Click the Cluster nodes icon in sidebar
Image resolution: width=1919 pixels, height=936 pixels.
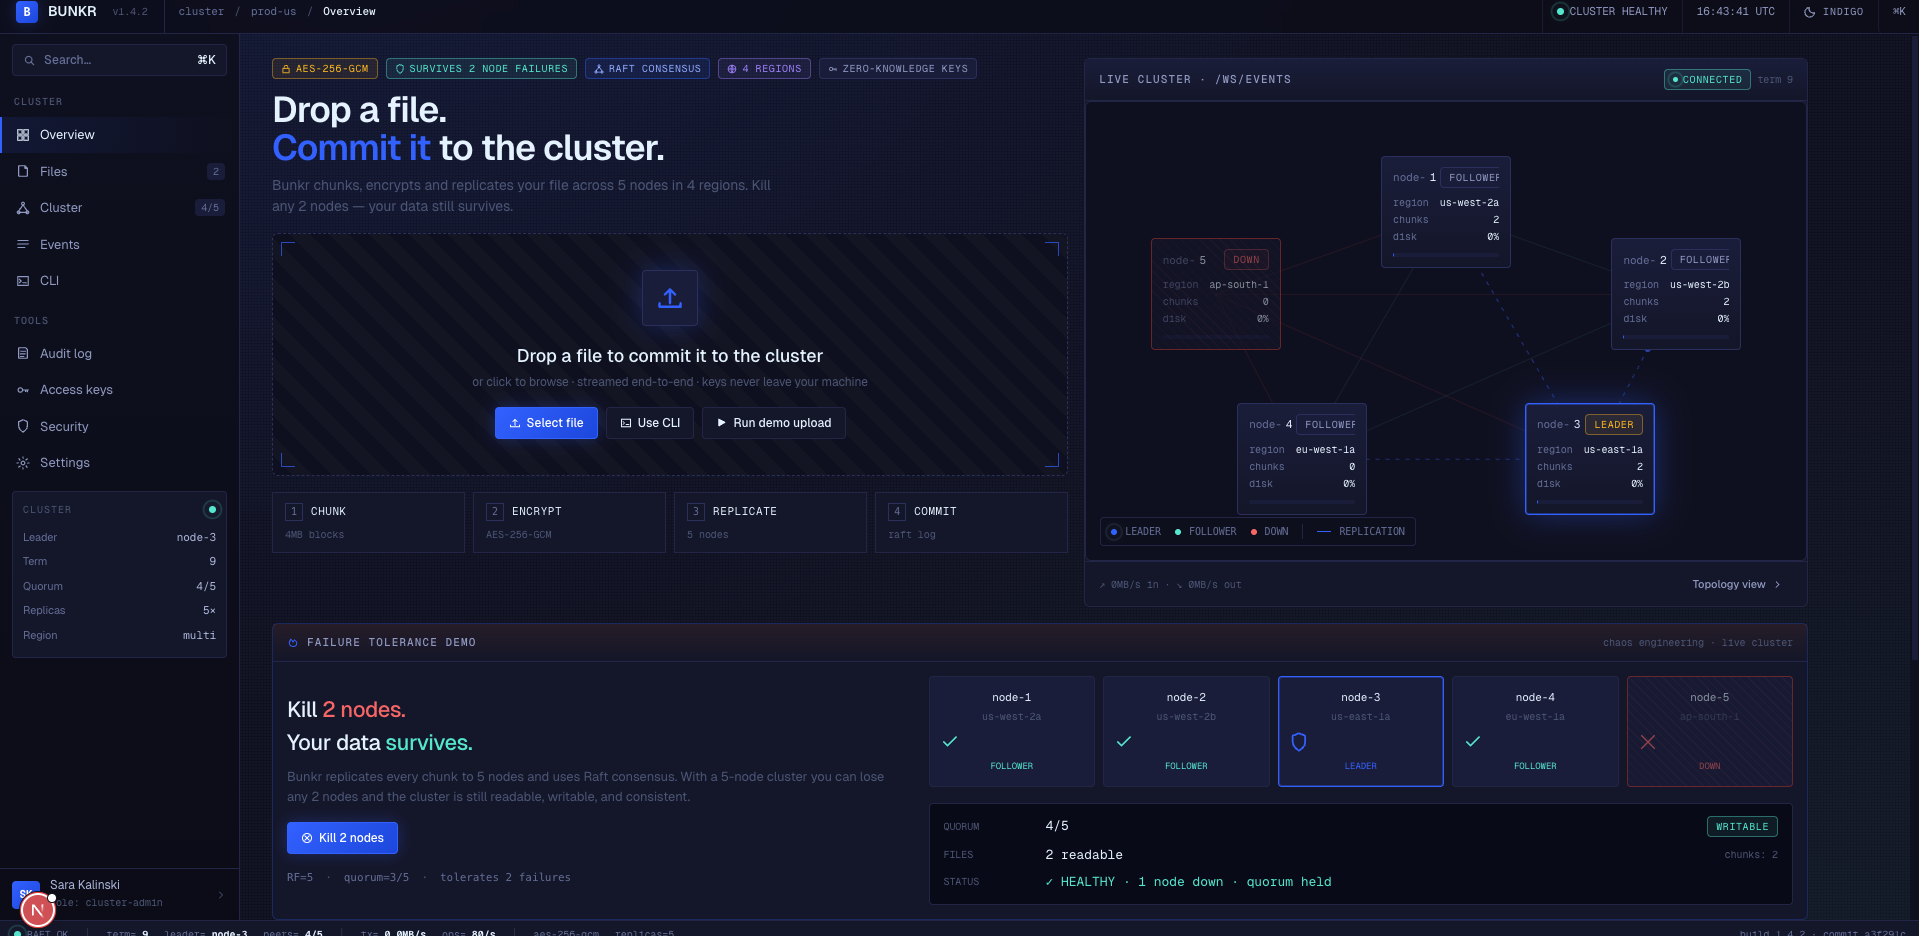coord(23,208)
